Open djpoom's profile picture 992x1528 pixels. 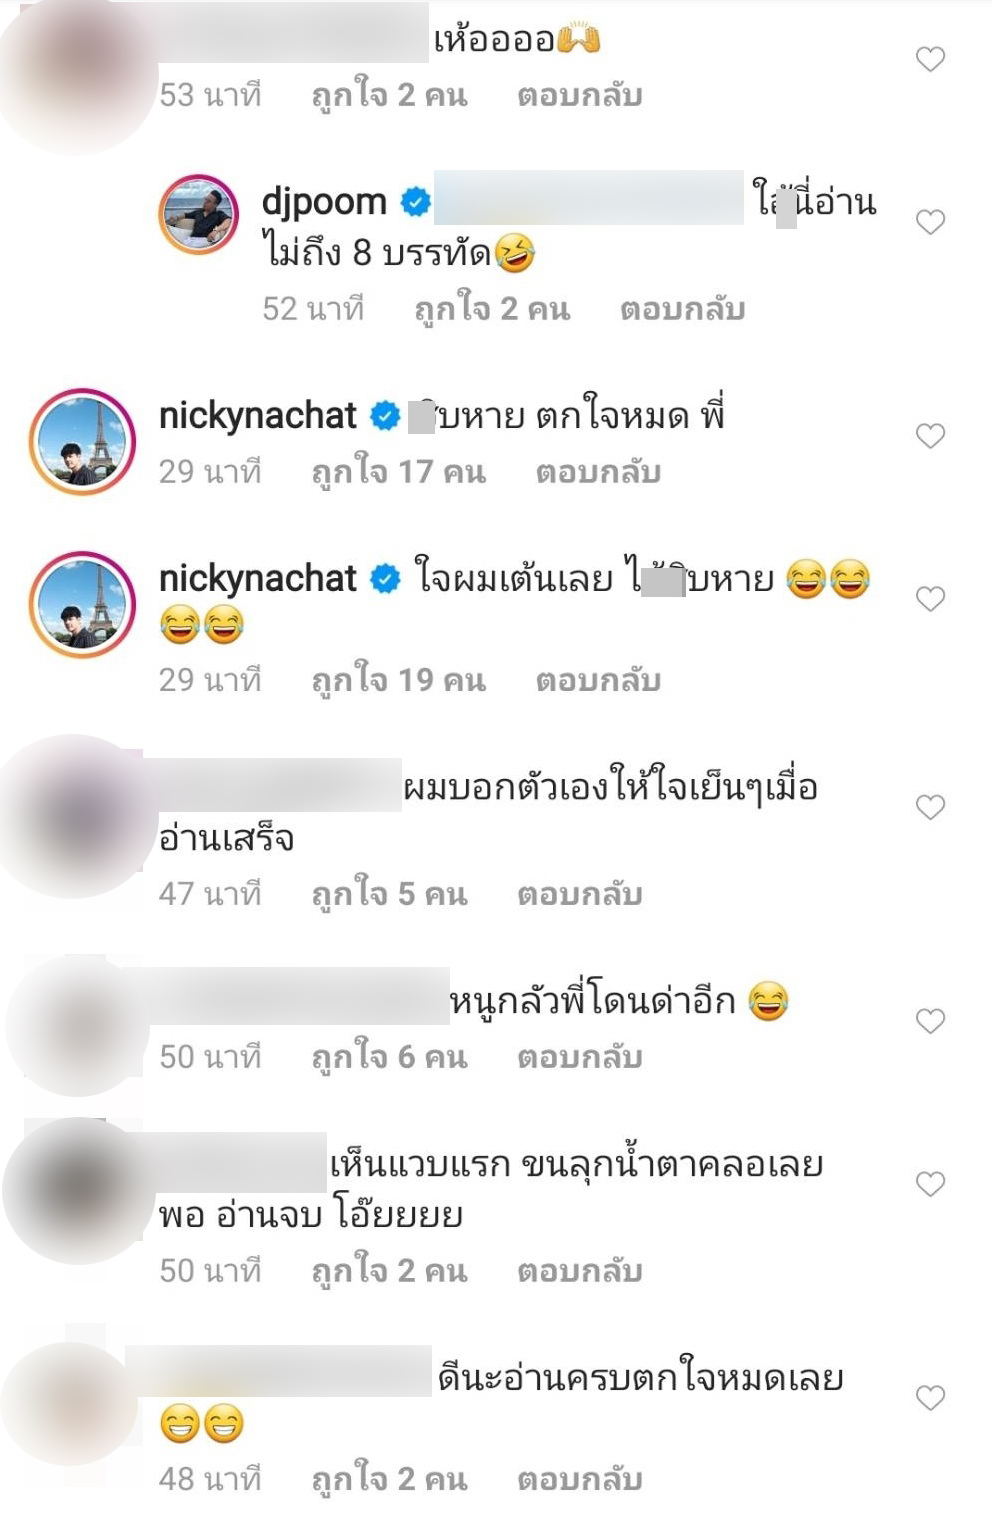[199, 214]
